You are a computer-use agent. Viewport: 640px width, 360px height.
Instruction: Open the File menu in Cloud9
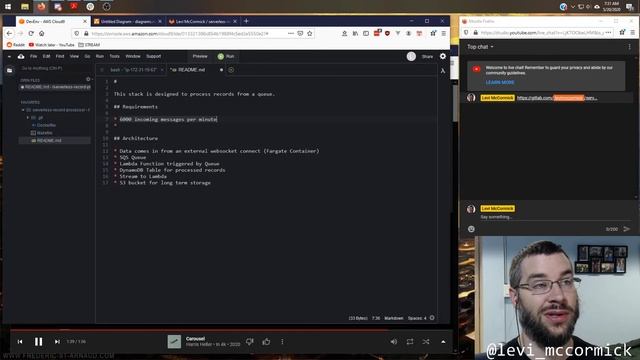tap(33, 56)
